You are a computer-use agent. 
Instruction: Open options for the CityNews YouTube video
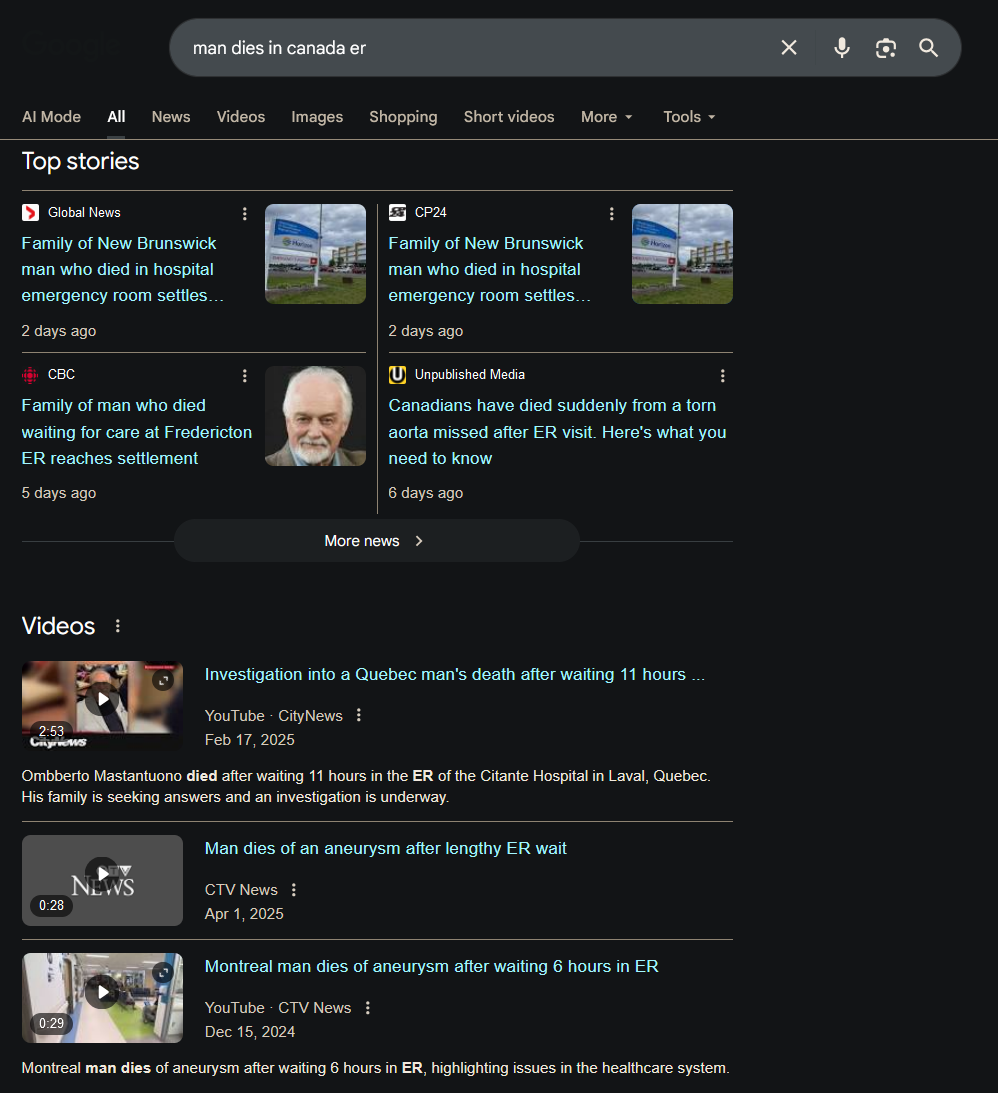click(359, 715)
